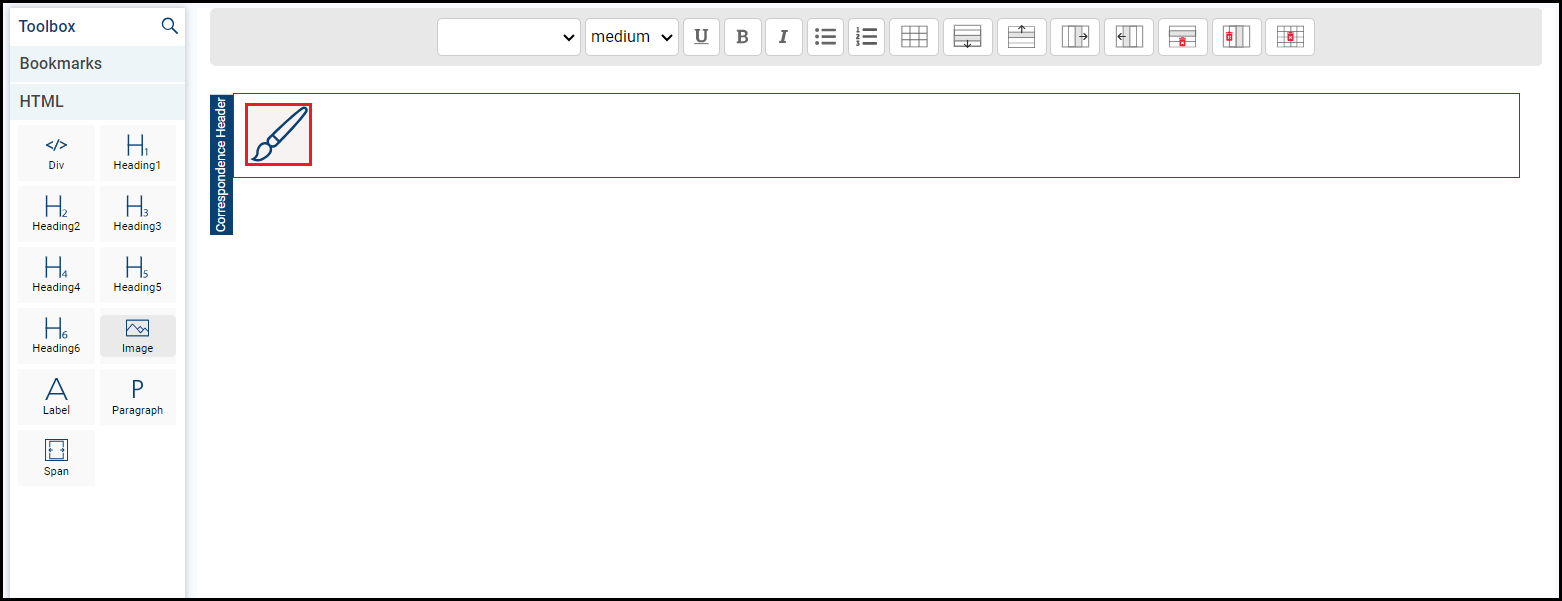Select the Heading2 element tool
This screenshot has height=601, width=1562.
[56, 214]
